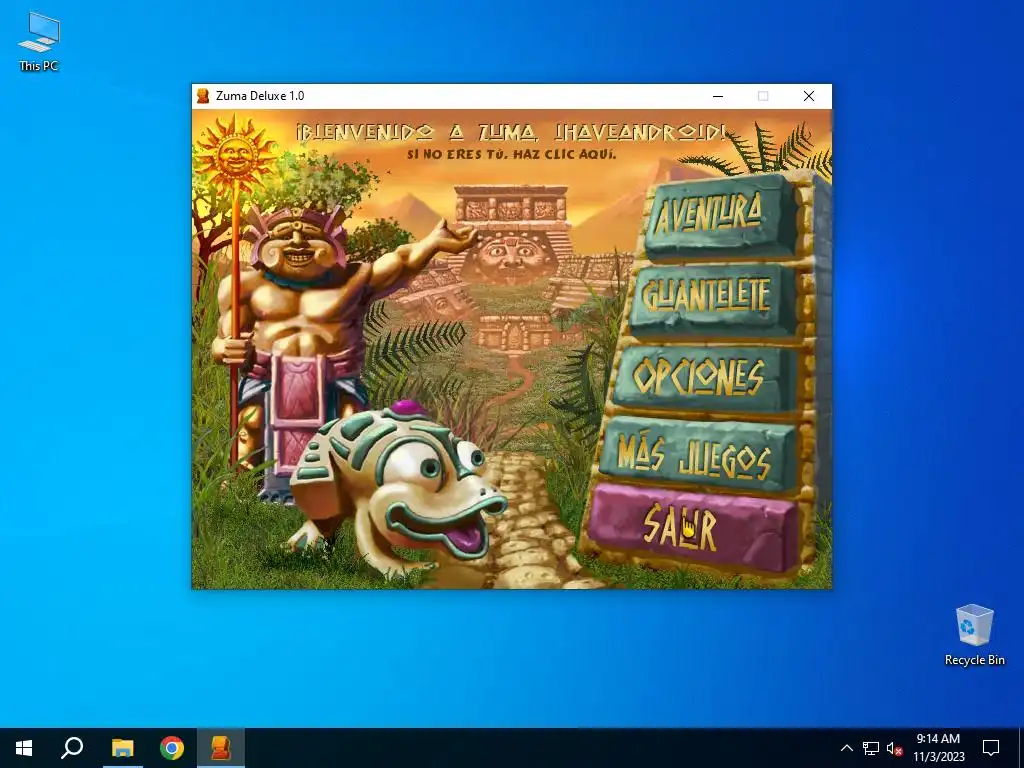Open the Guantelete game mode
The height and width of the screenshot is (768, 1024).
(x=713, y=298)
